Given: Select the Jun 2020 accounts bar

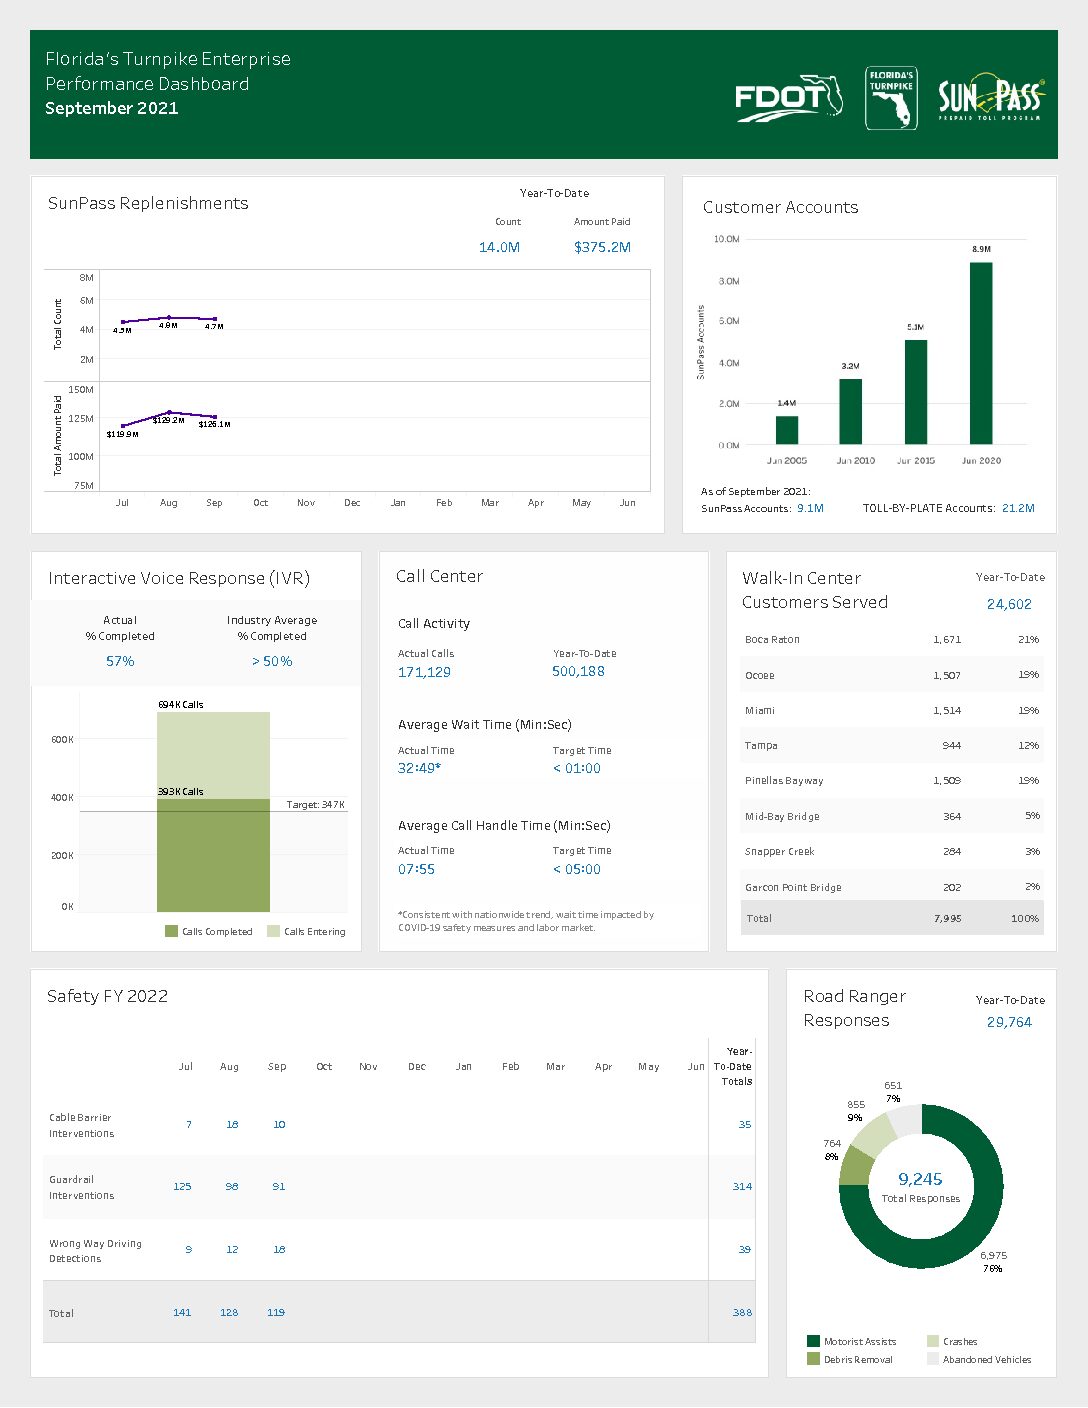Looking at the screenshot, I should pos(981,353).
